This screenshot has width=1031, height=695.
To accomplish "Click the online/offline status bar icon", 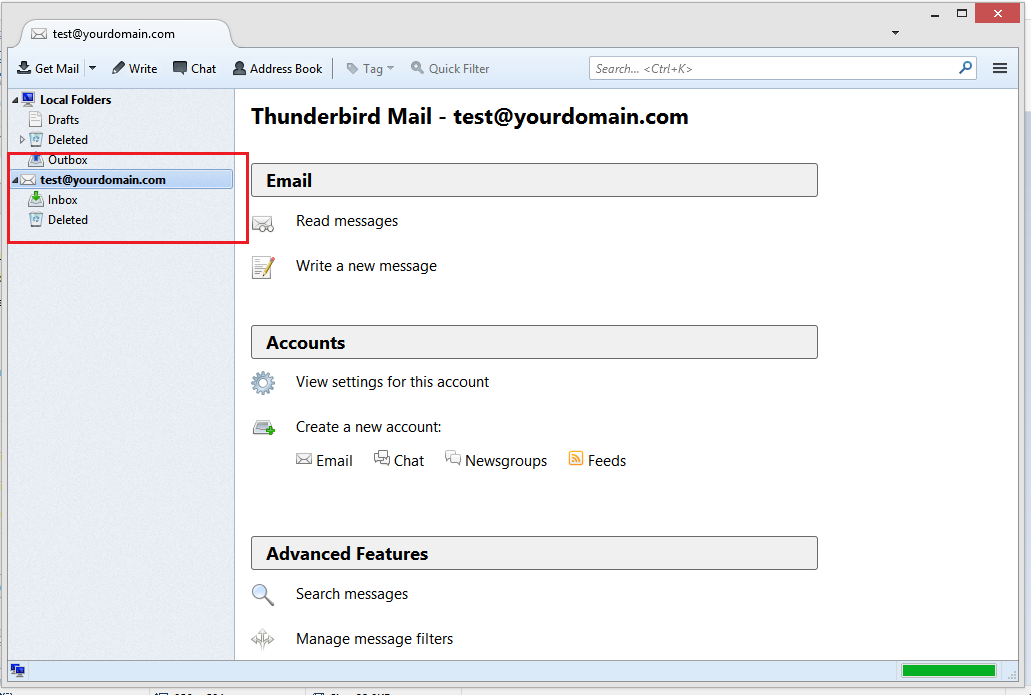I will point(18,671).
